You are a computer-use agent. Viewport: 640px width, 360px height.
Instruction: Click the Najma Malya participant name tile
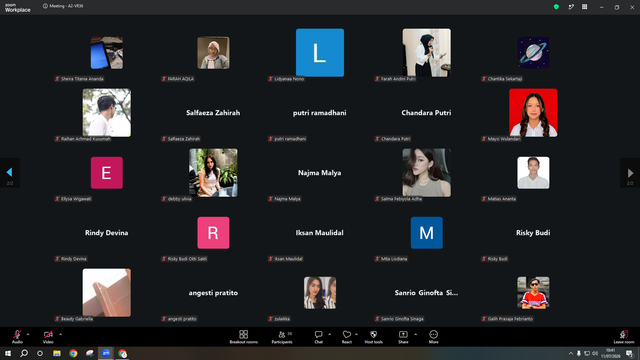[x=320, y=173]
